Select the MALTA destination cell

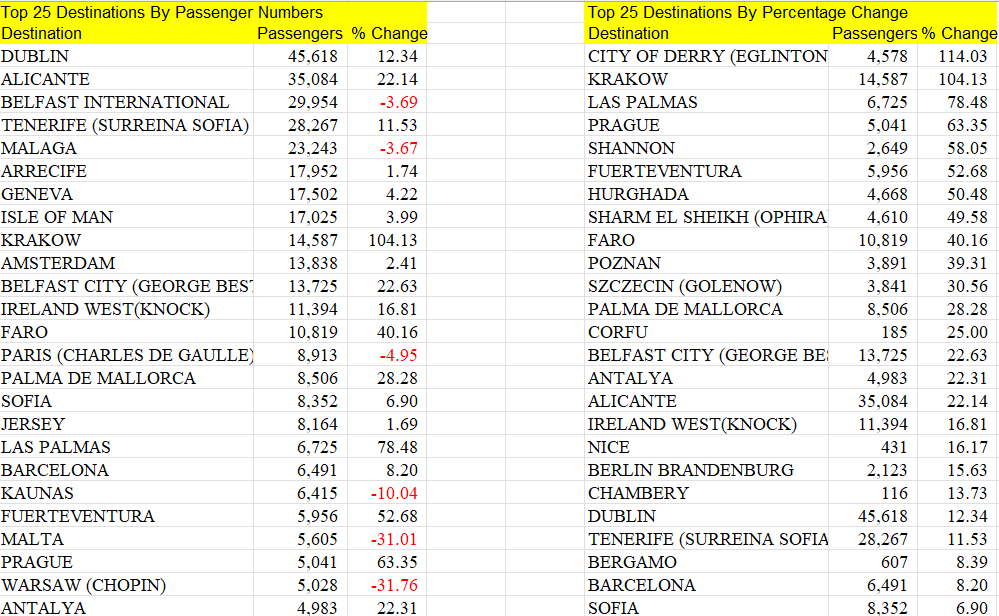(32, 539)
